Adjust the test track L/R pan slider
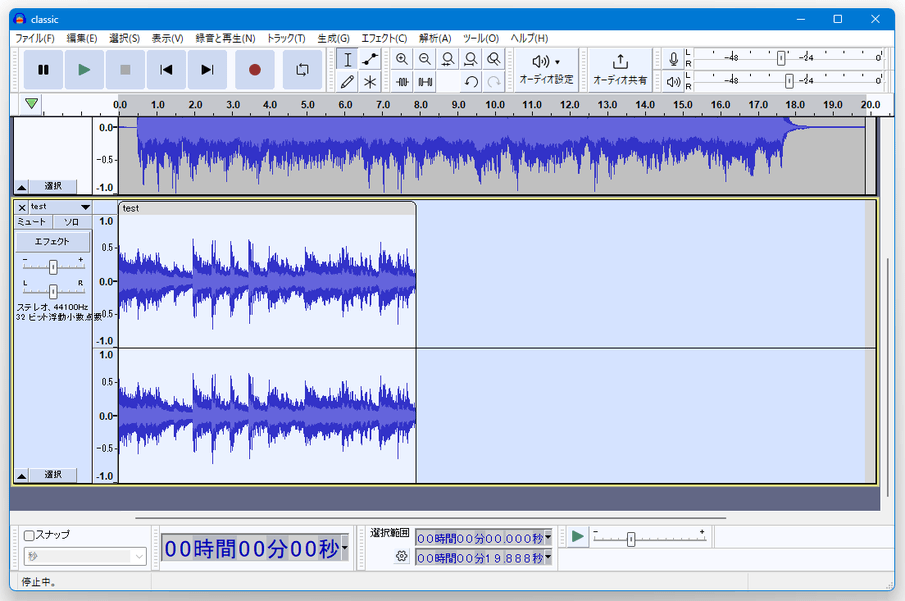Viewport: 905px width, 601px height. coord(53,290)
